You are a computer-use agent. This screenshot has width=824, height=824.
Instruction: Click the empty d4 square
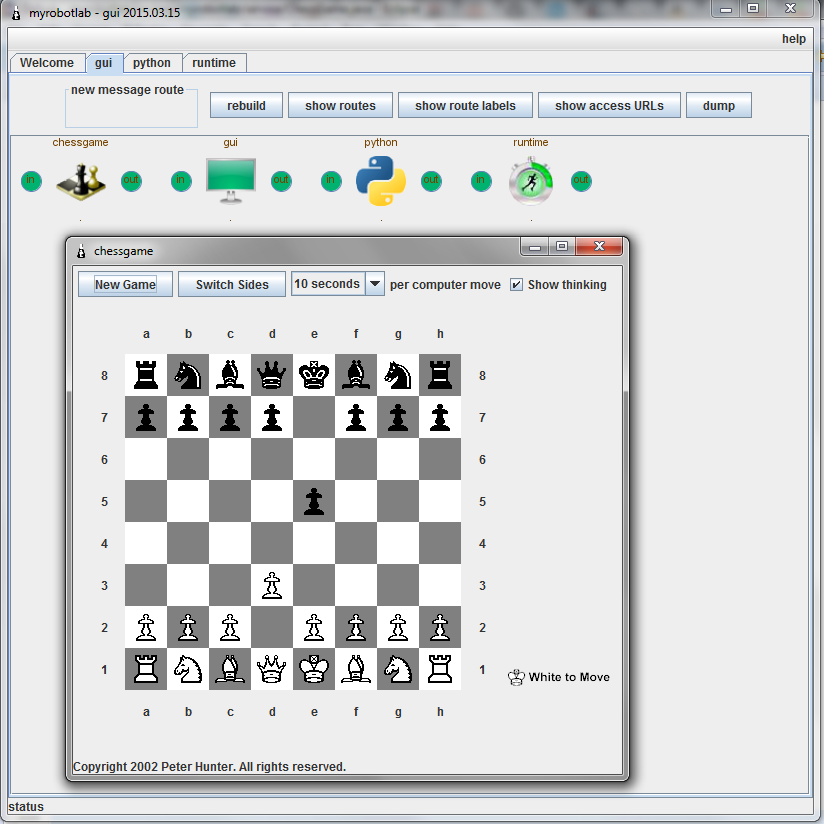[272, 543]
